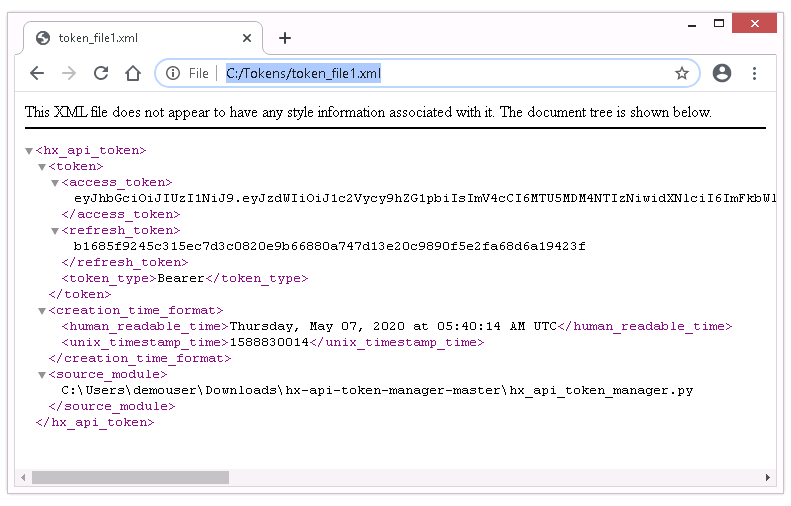Viewport: 791px width, 506px height.
Task: Open a new tab with plus button
Action: click(285, 38)
